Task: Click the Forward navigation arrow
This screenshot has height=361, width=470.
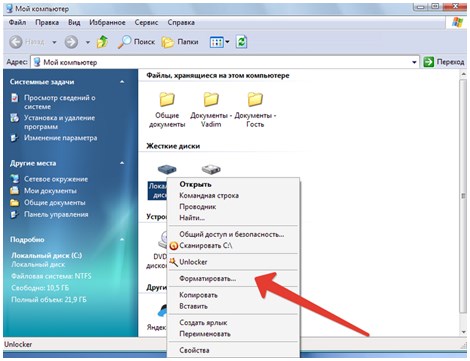Action: (x=71, y=42)
